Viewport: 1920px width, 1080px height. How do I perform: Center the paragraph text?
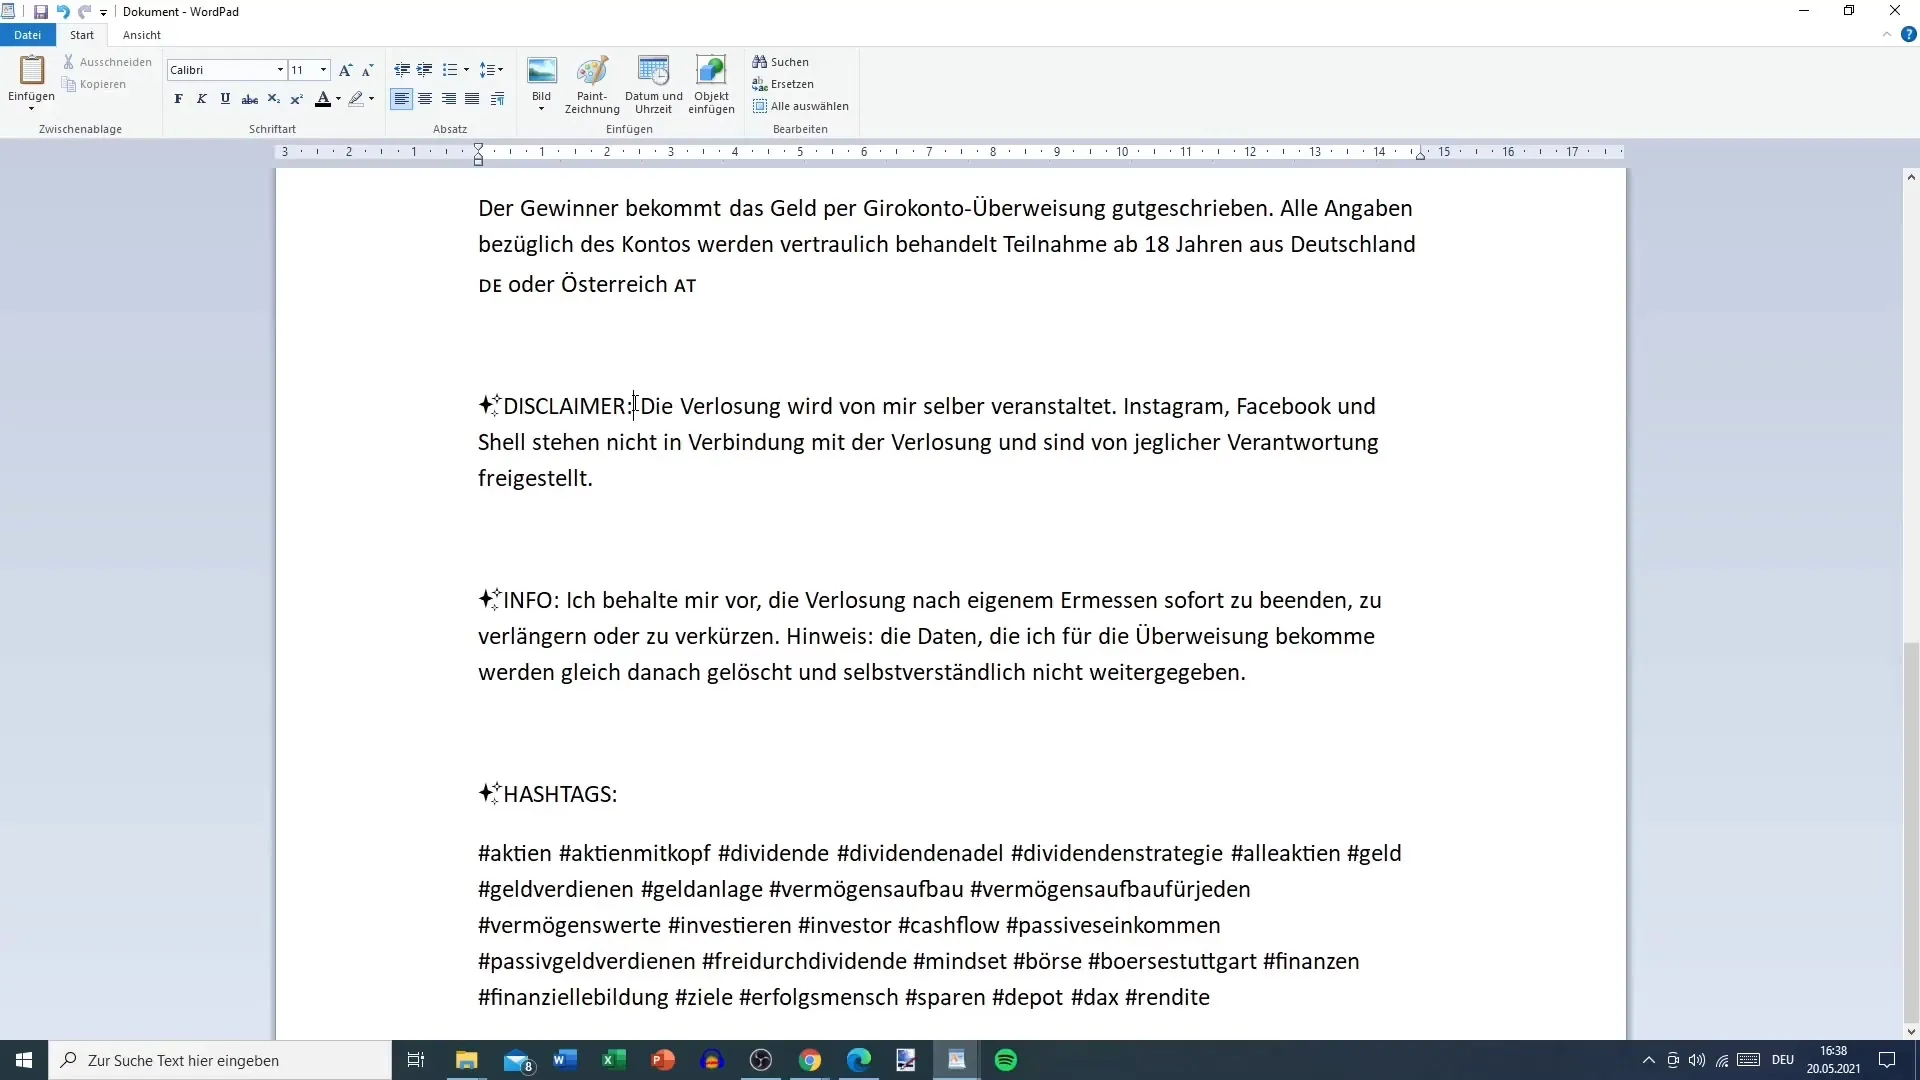pos(425,99)
